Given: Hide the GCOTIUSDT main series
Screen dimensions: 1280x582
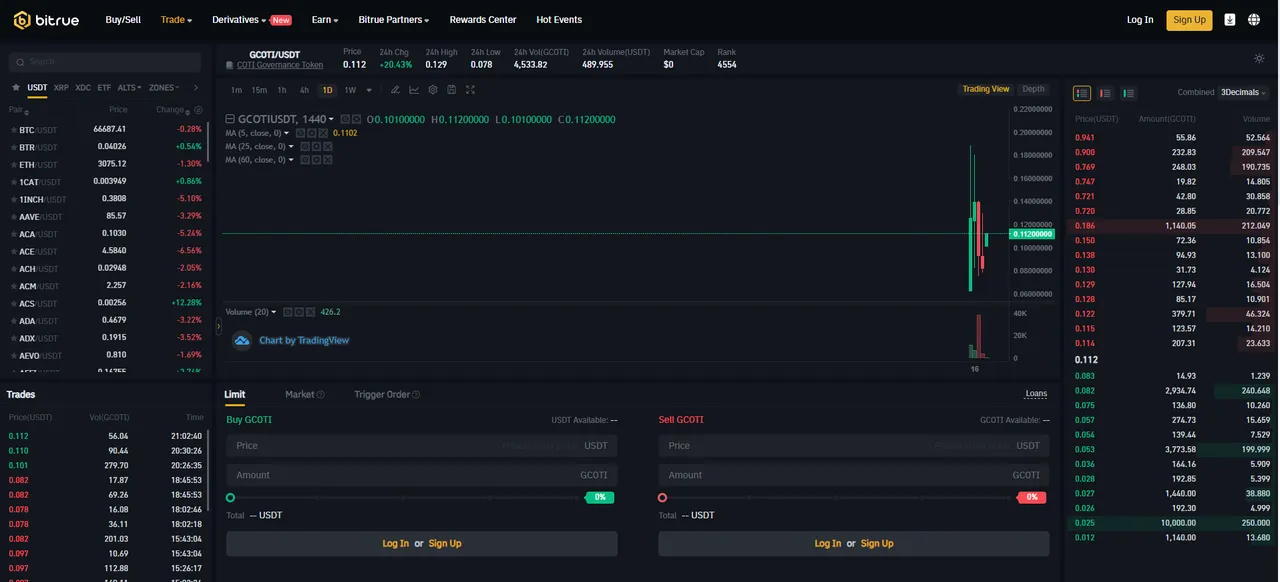Looking at the screenshot, I should [345, 119].
